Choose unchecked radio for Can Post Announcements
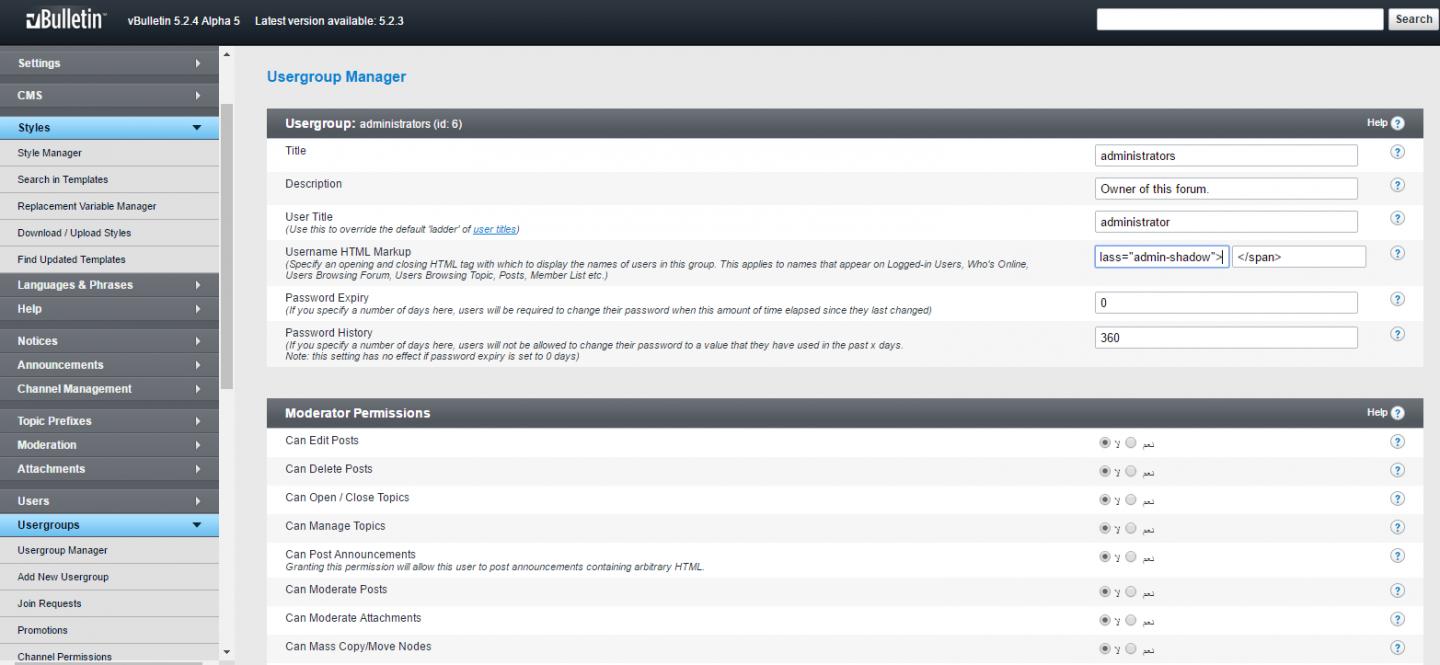 coord(1131,556)
